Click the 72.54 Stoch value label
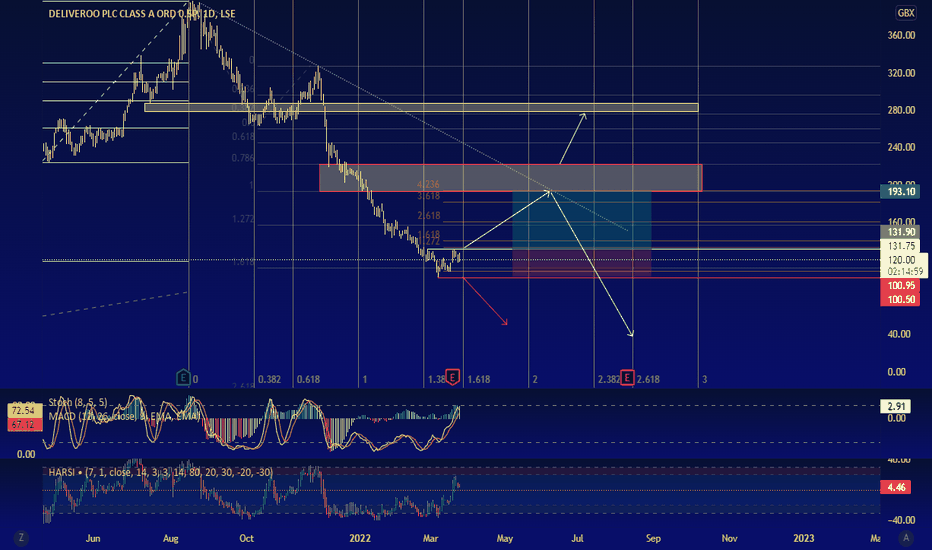 click(24, 411)
